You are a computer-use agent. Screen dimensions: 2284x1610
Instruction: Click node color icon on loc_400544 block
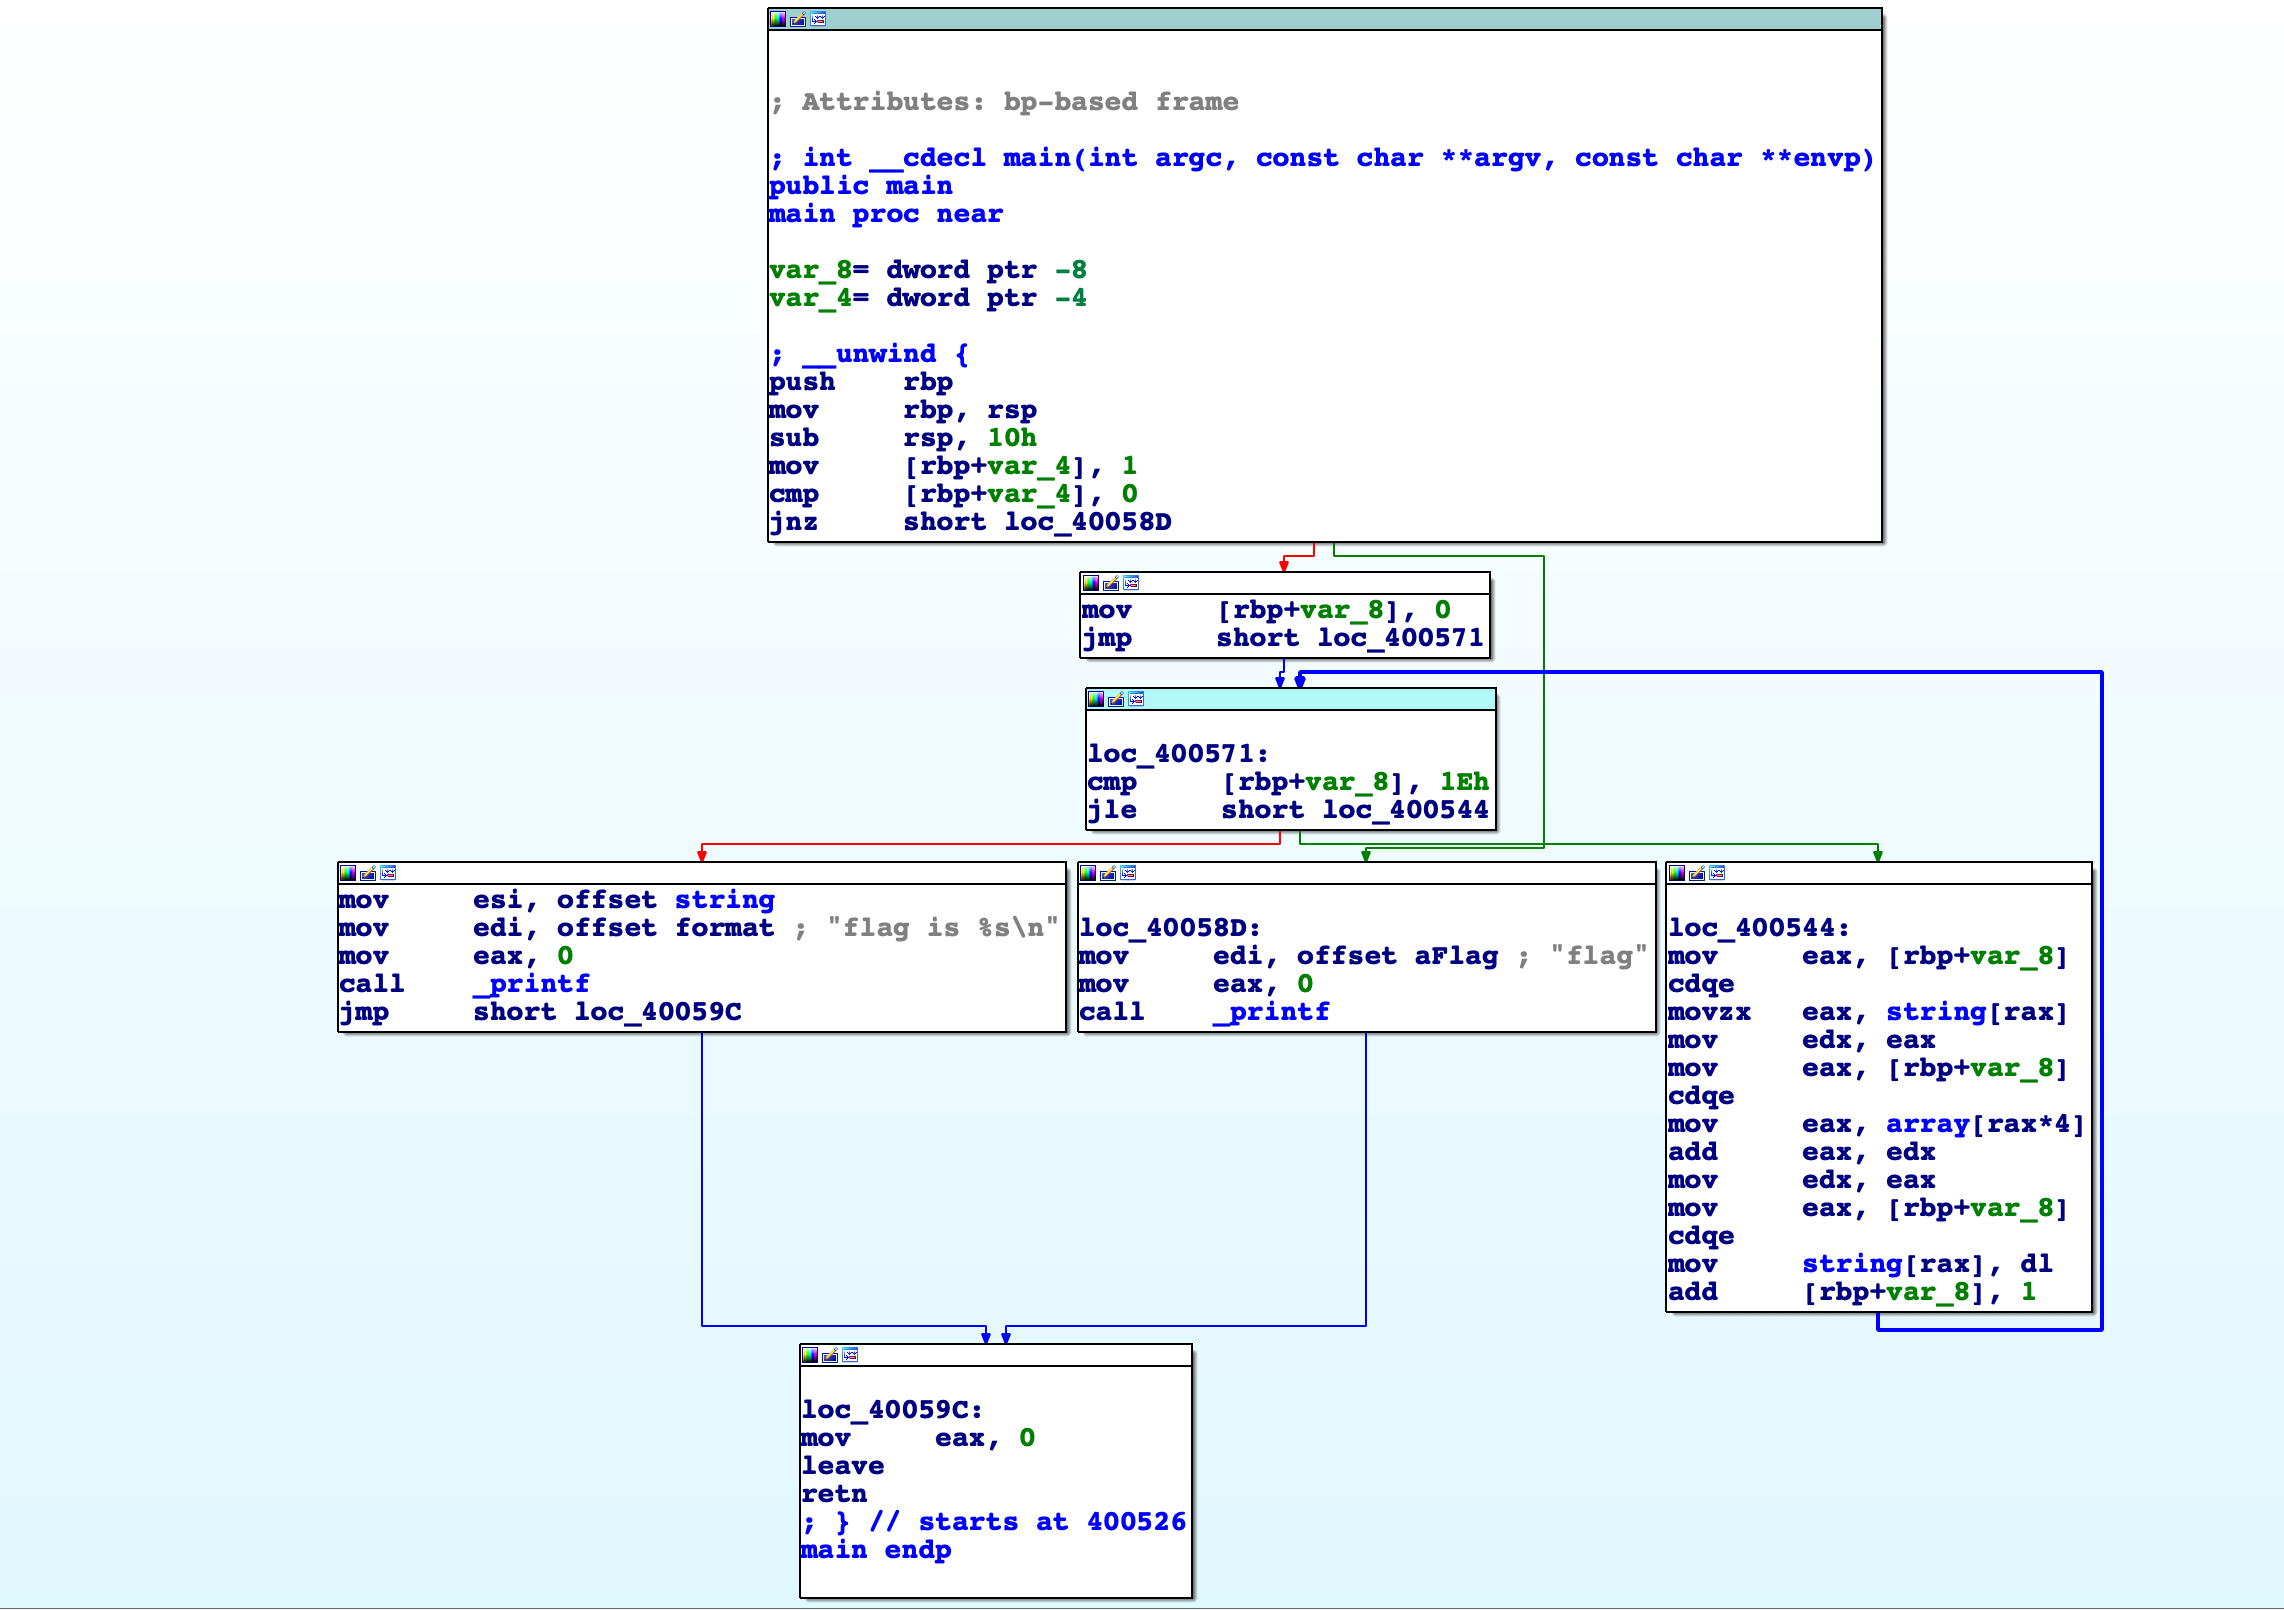pos(1677,873)
